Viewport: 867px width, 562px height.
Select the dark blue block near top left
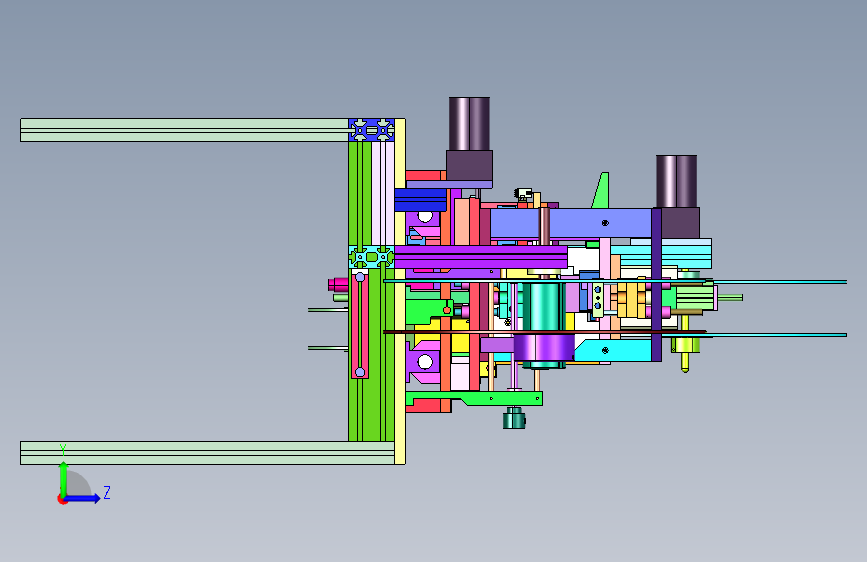421,200
